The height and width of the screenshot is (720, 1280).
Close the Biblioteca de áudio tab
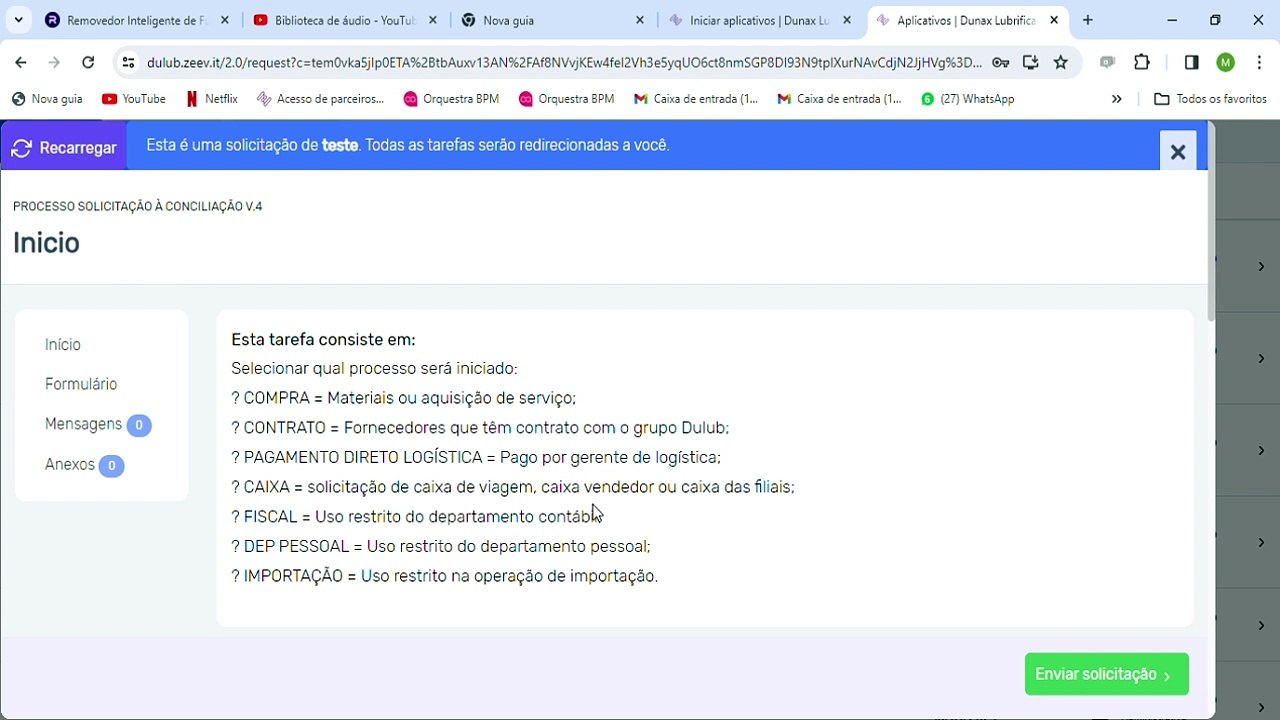click(433, 20)
